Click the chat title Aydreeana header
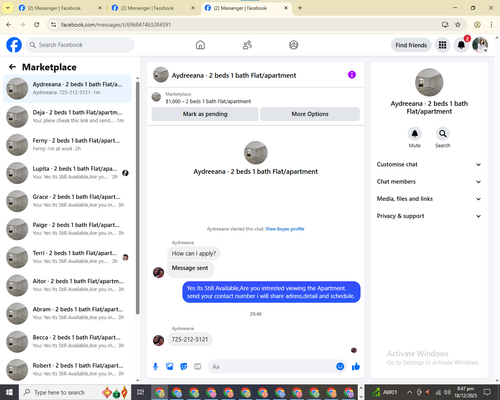The height and width of the screenshot is (400, 500). (x=234, y=75)
